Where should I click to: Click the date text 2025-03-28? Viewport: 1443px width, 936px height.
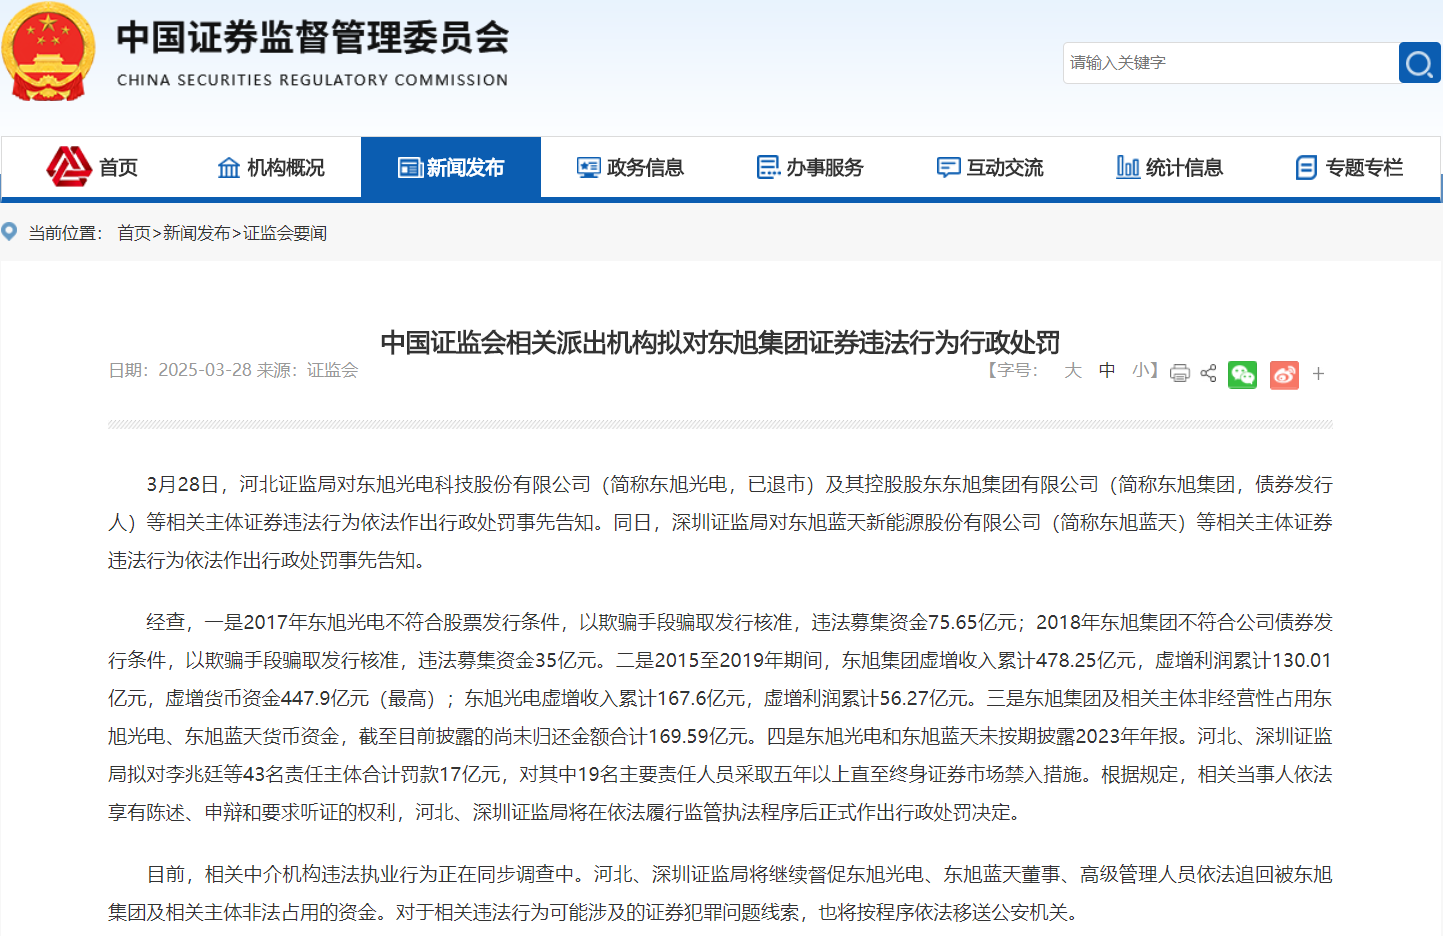point(205,370)
